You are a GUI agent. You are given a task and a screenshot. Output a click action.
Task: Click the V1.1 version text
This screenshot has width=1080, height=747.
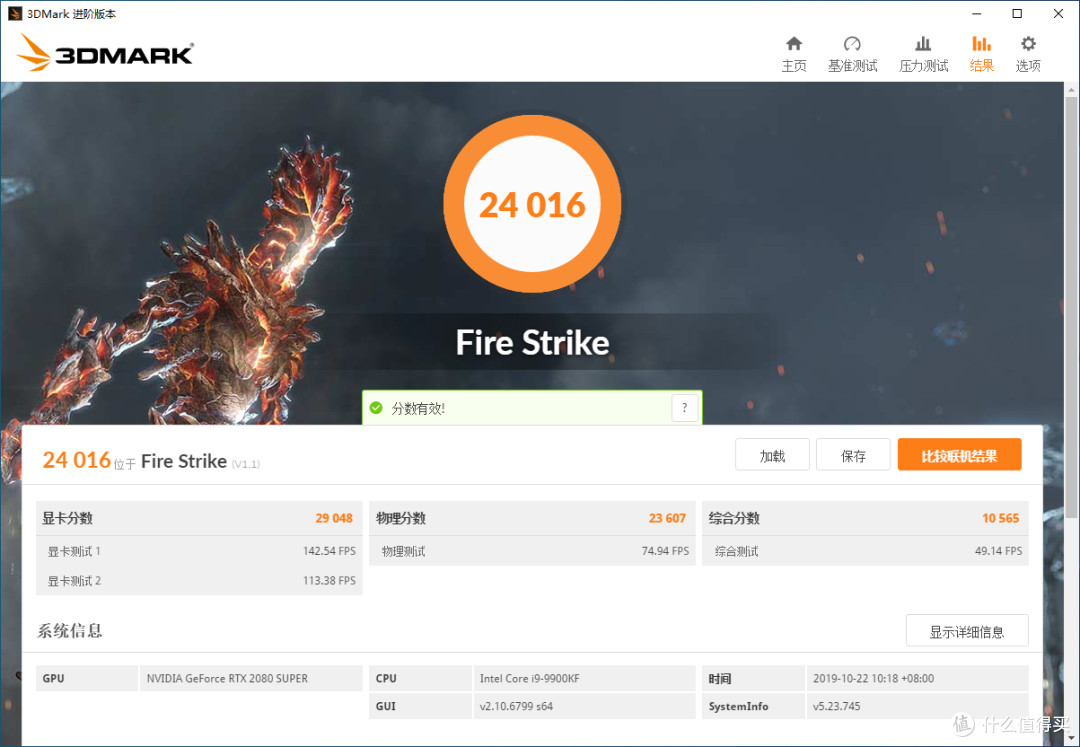tap(246, 464)
